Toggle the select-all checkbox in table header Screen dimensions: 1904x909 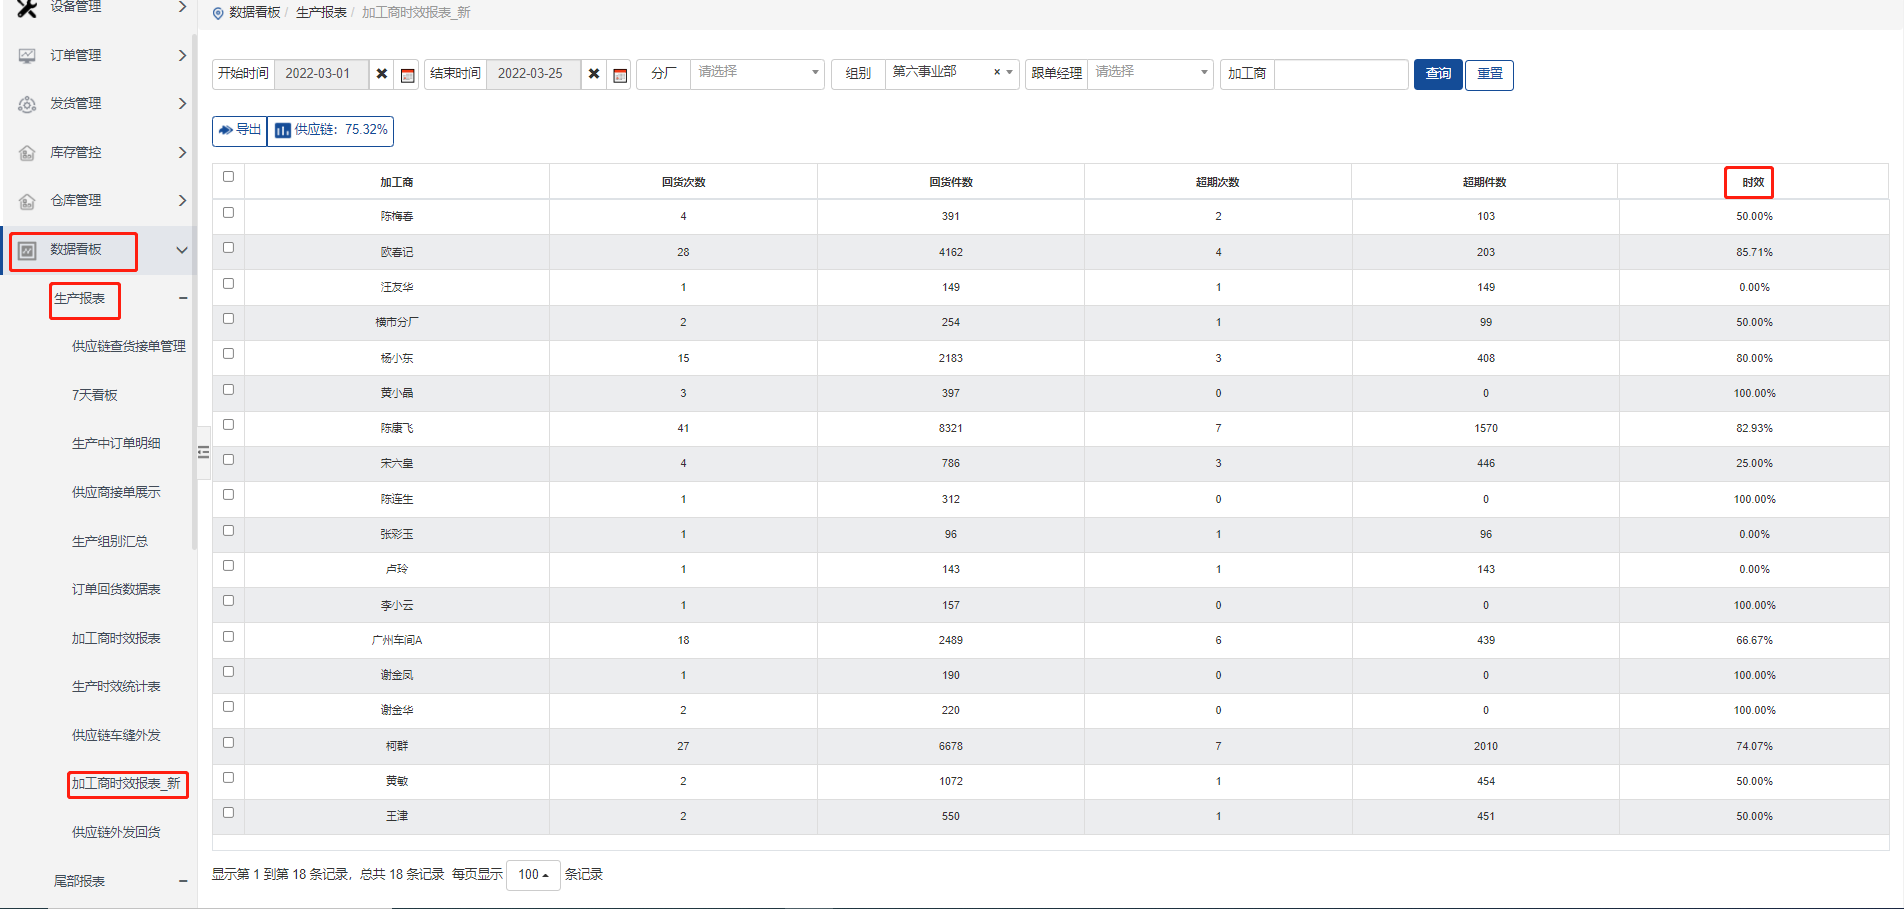point(228,177)
